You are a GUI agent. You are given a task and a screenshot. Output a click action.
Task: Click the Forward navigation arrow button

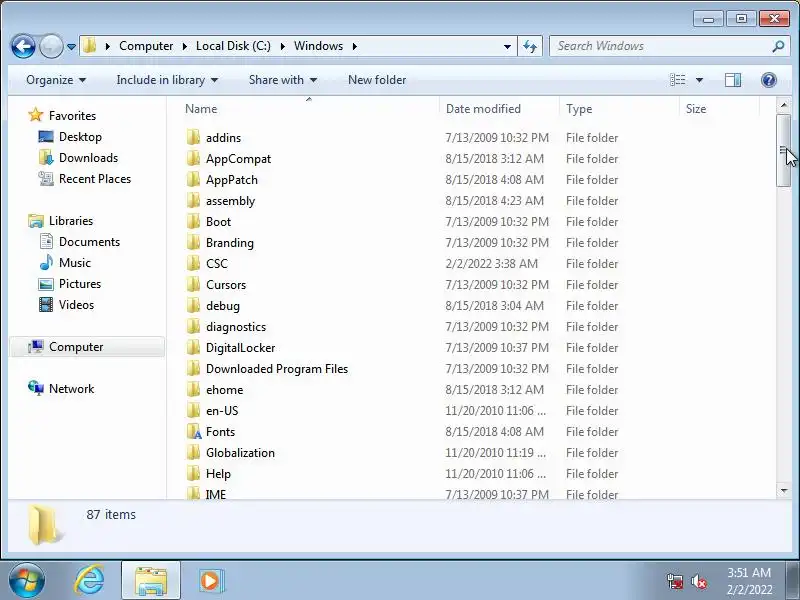tap(51, 47)
